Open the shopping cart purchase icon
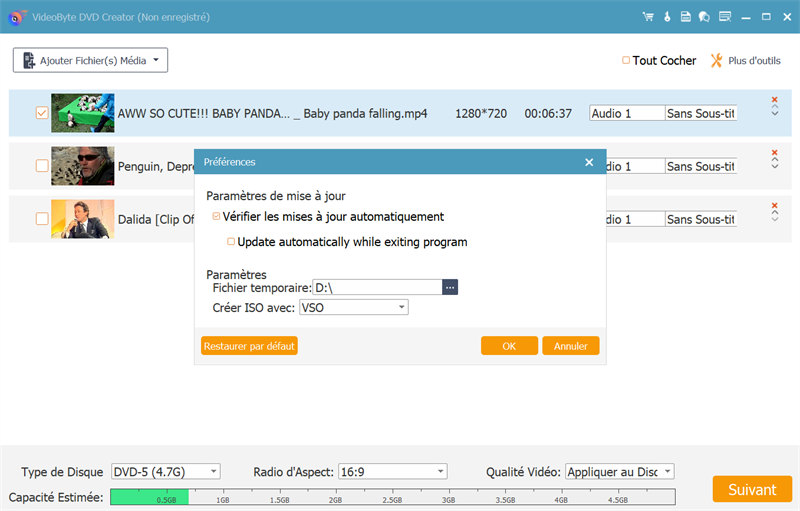 [x=648, y=16]
